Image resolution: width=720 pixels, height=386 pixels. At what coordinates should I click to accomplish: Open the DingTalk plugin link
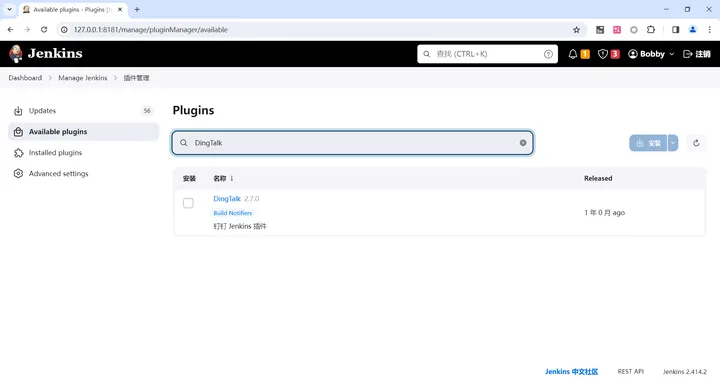point(227,199)
